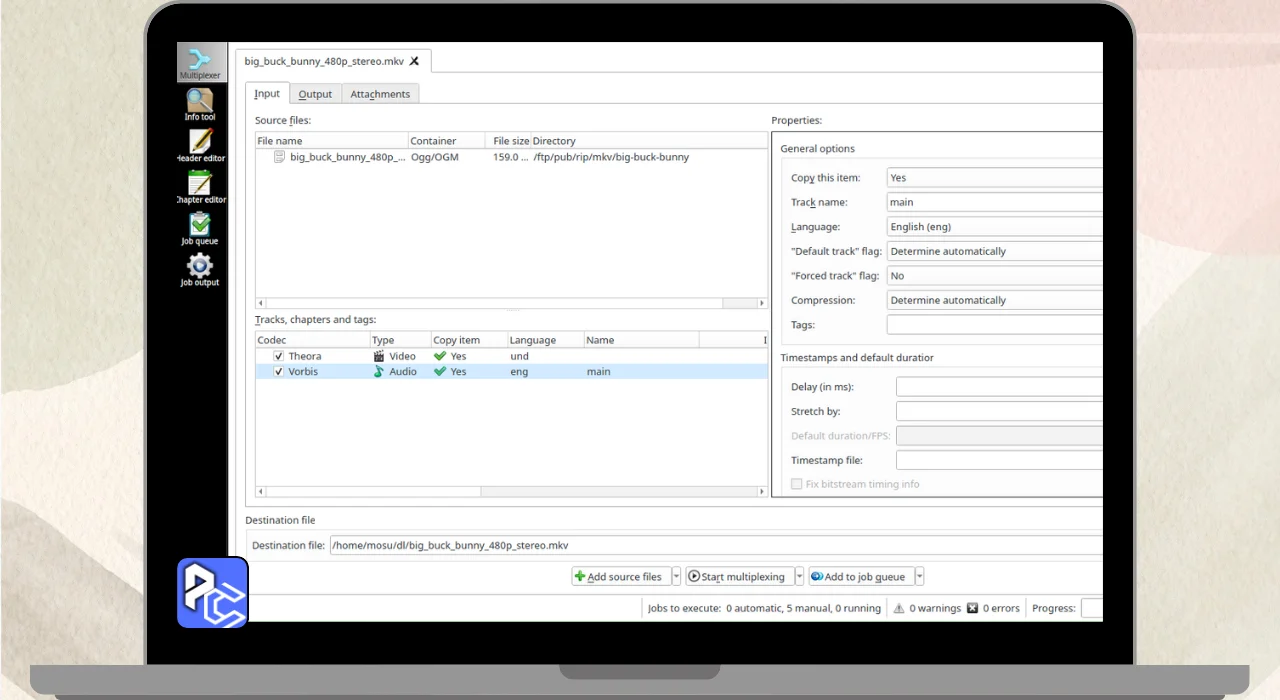Click the Start multiplexing button
Screen dimensions: 1280x700
pos(738,577)
